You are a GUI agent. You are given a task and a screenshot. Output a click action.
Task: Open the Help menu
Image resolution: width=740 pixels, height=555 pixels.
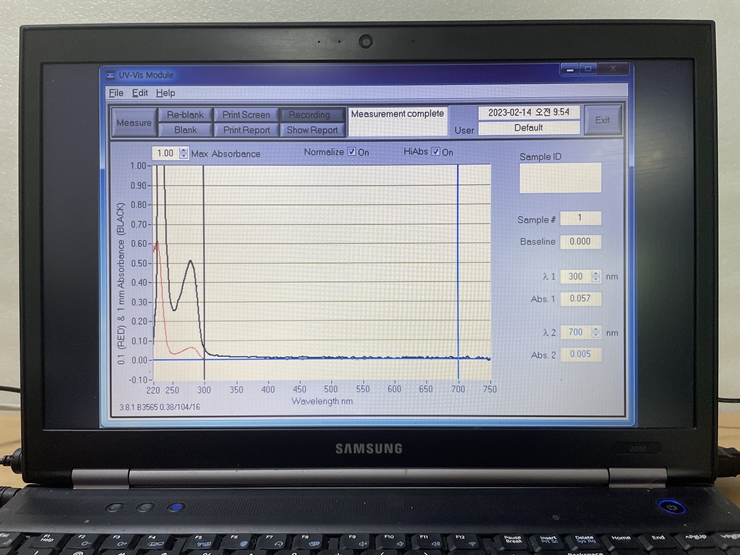pos(165,93)
